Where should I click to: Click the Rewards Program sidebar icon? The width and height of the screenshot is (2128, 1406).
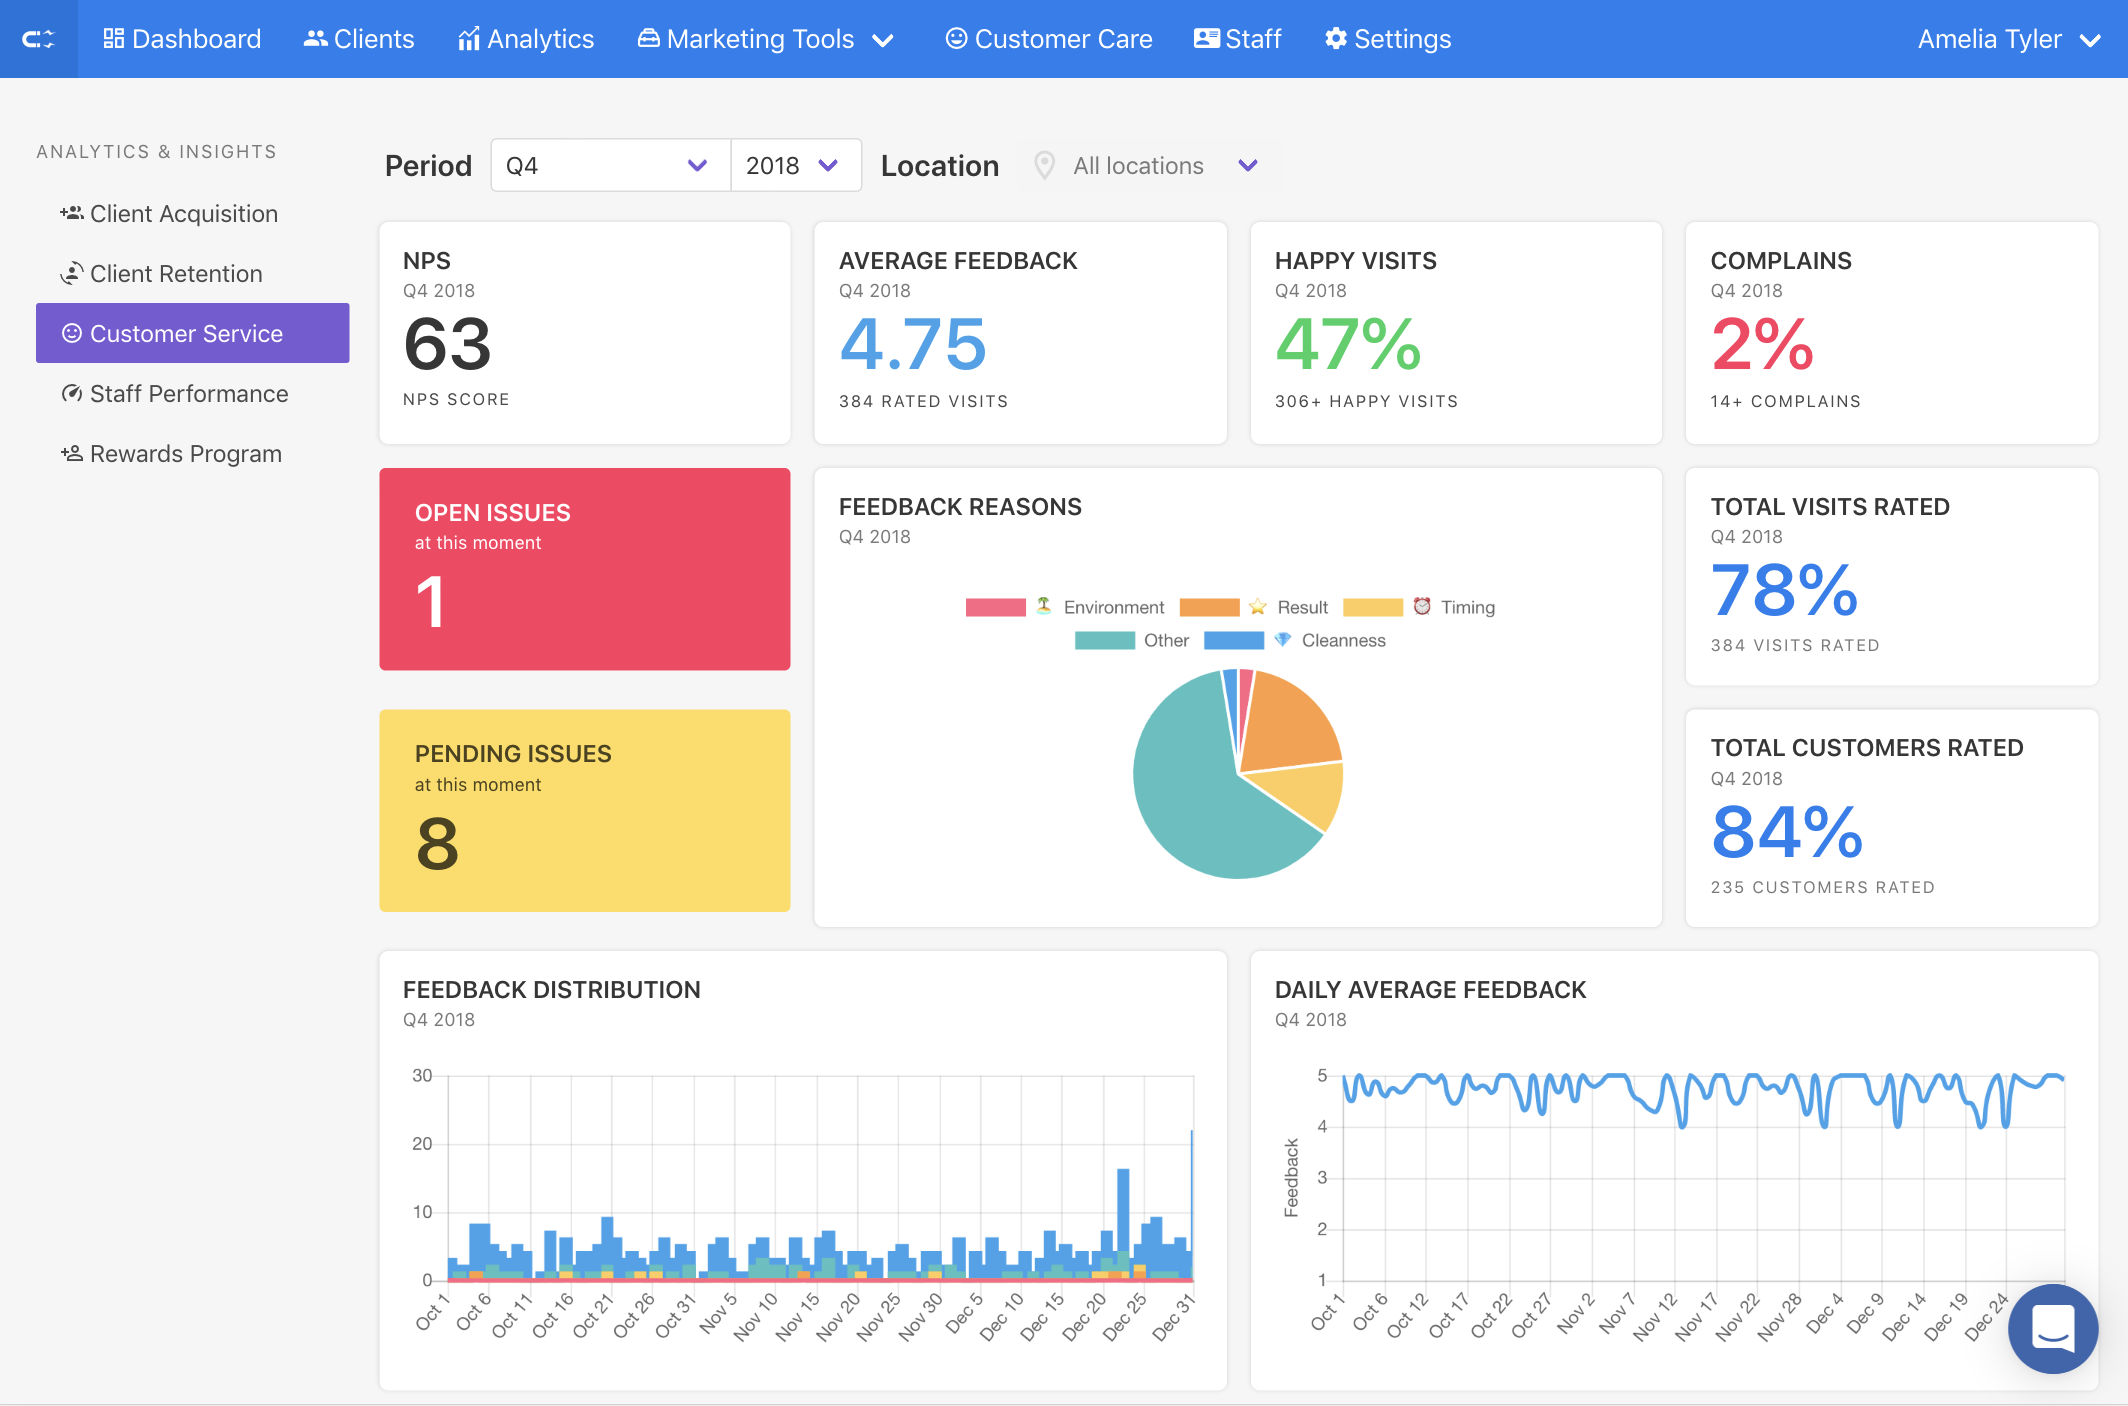(71, 454)
